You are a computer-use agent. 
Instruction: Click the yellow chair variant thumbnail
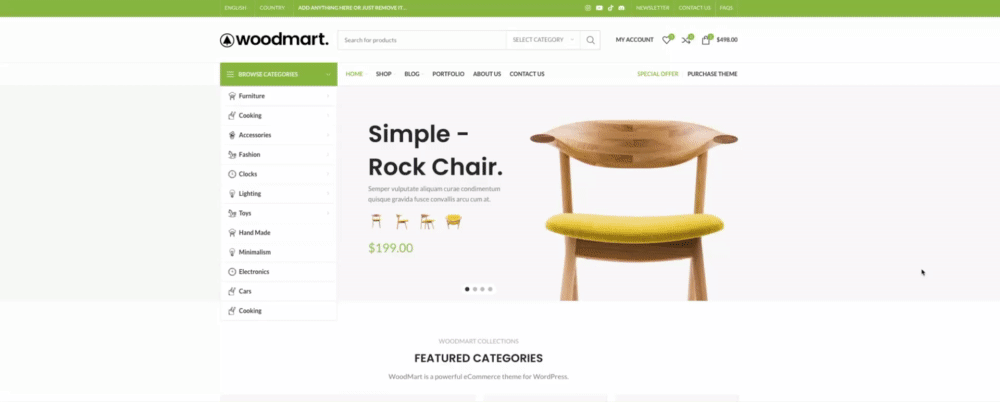point(453,221)
